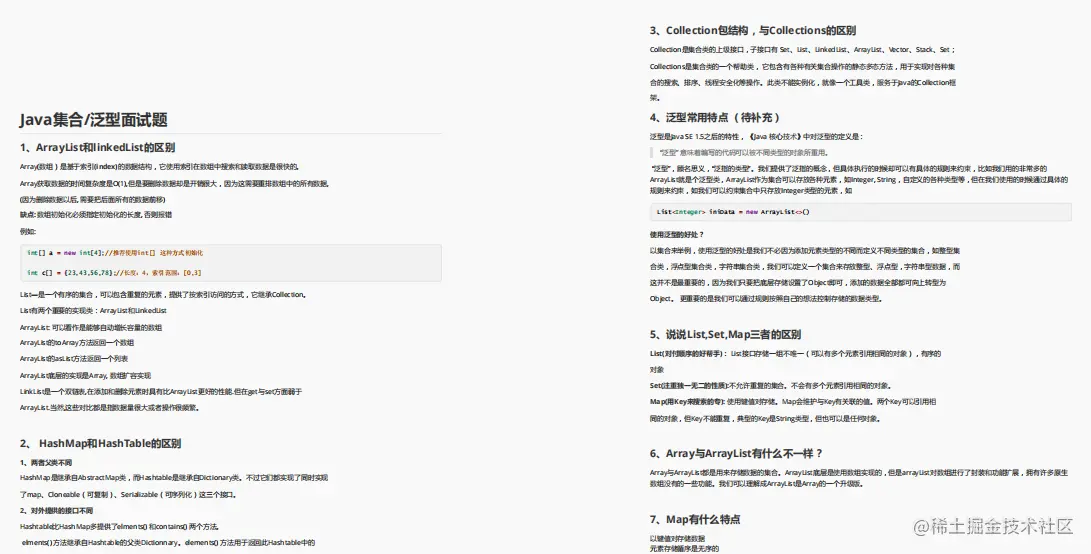Click heading "3、Collection包结构，与Collections的区别"

753,31
